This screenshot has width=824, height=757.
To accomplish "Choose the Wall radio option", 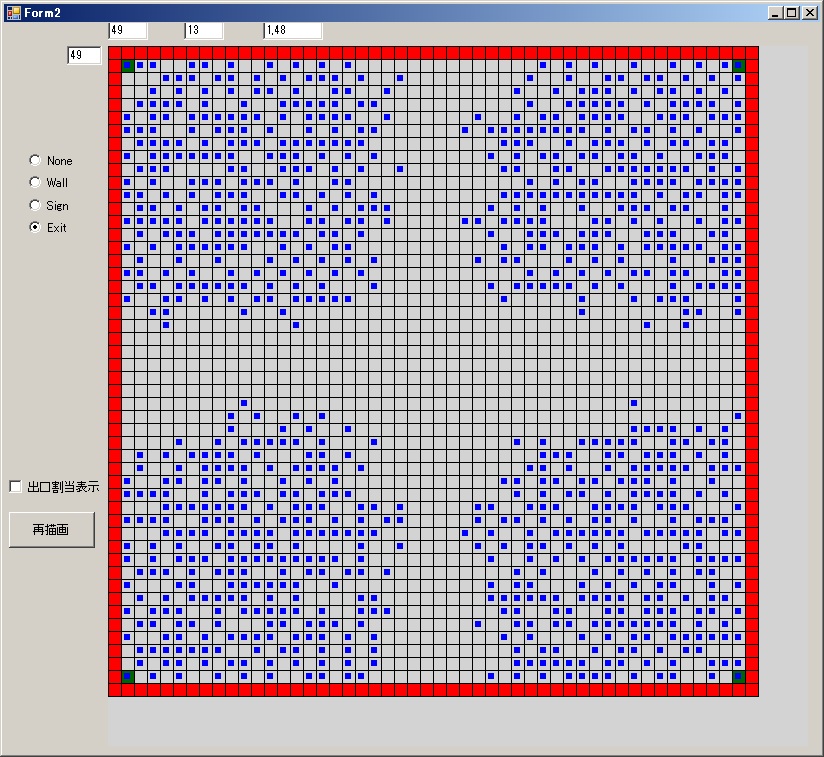I will 36,182.
